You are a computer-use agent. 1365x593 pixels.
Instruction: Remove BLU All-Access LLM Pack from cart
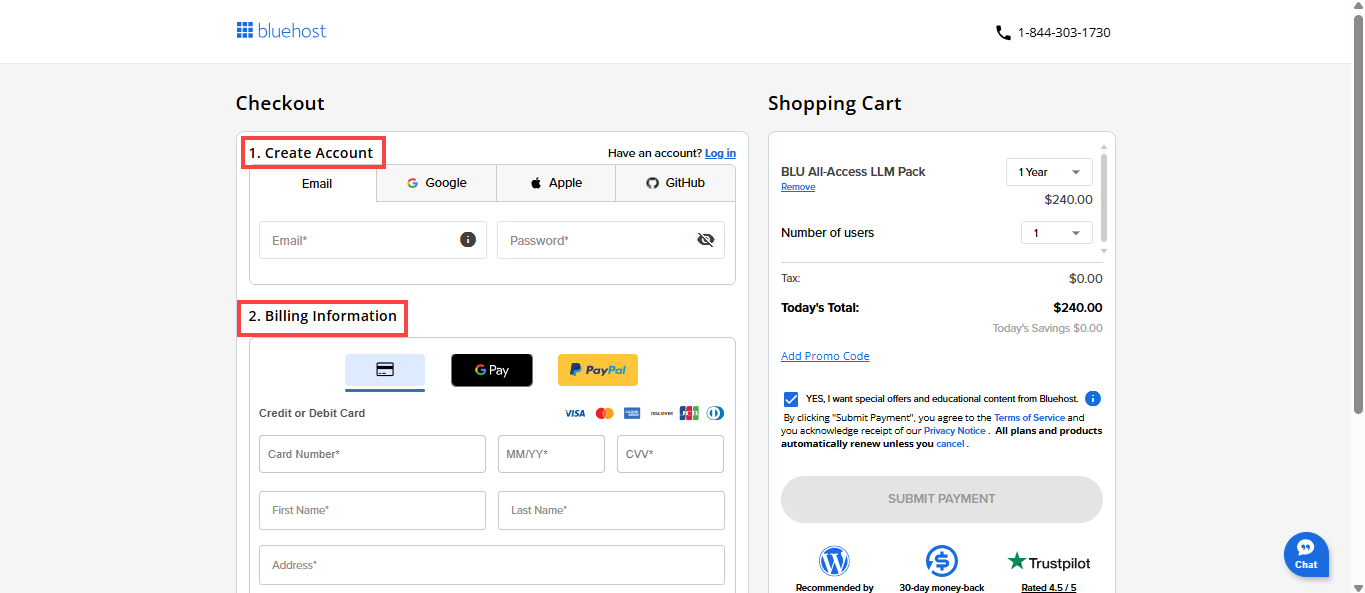[x=797, y=187]
